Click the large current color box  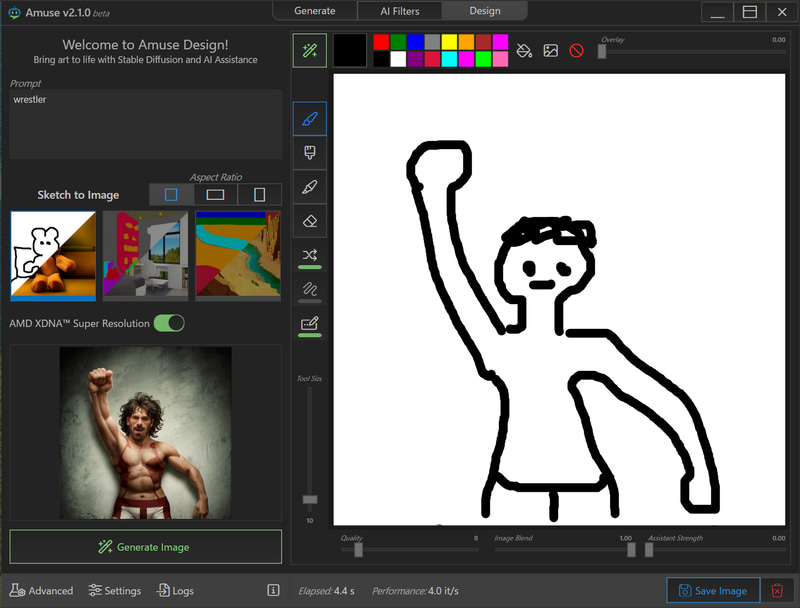pyautogui.click(x=349, y=50)
